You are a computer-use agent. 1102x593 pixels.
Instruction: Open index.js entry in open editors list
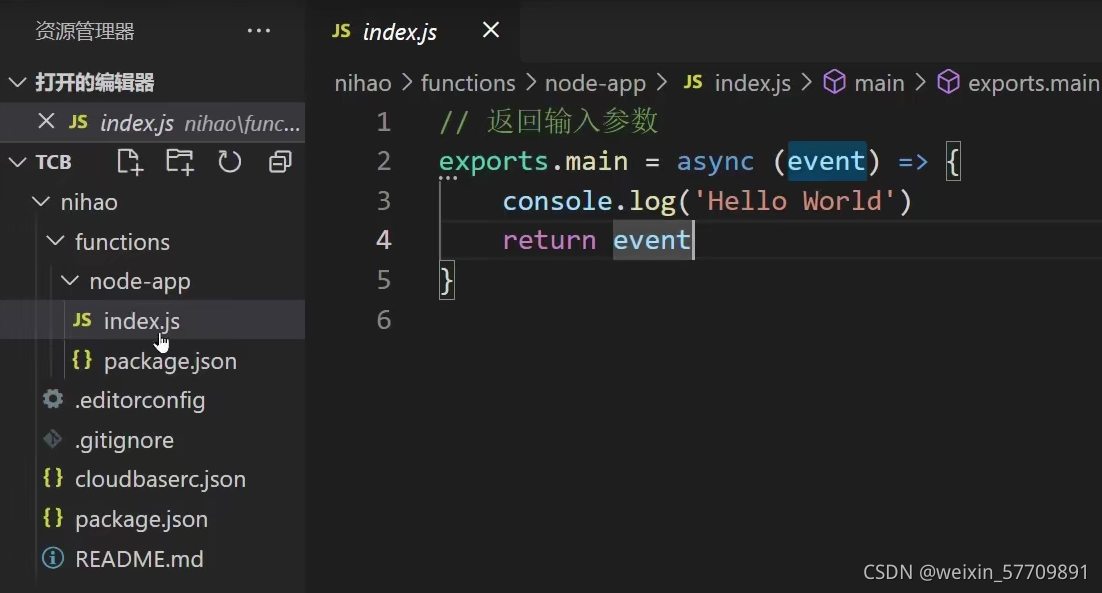click(153, 122)
